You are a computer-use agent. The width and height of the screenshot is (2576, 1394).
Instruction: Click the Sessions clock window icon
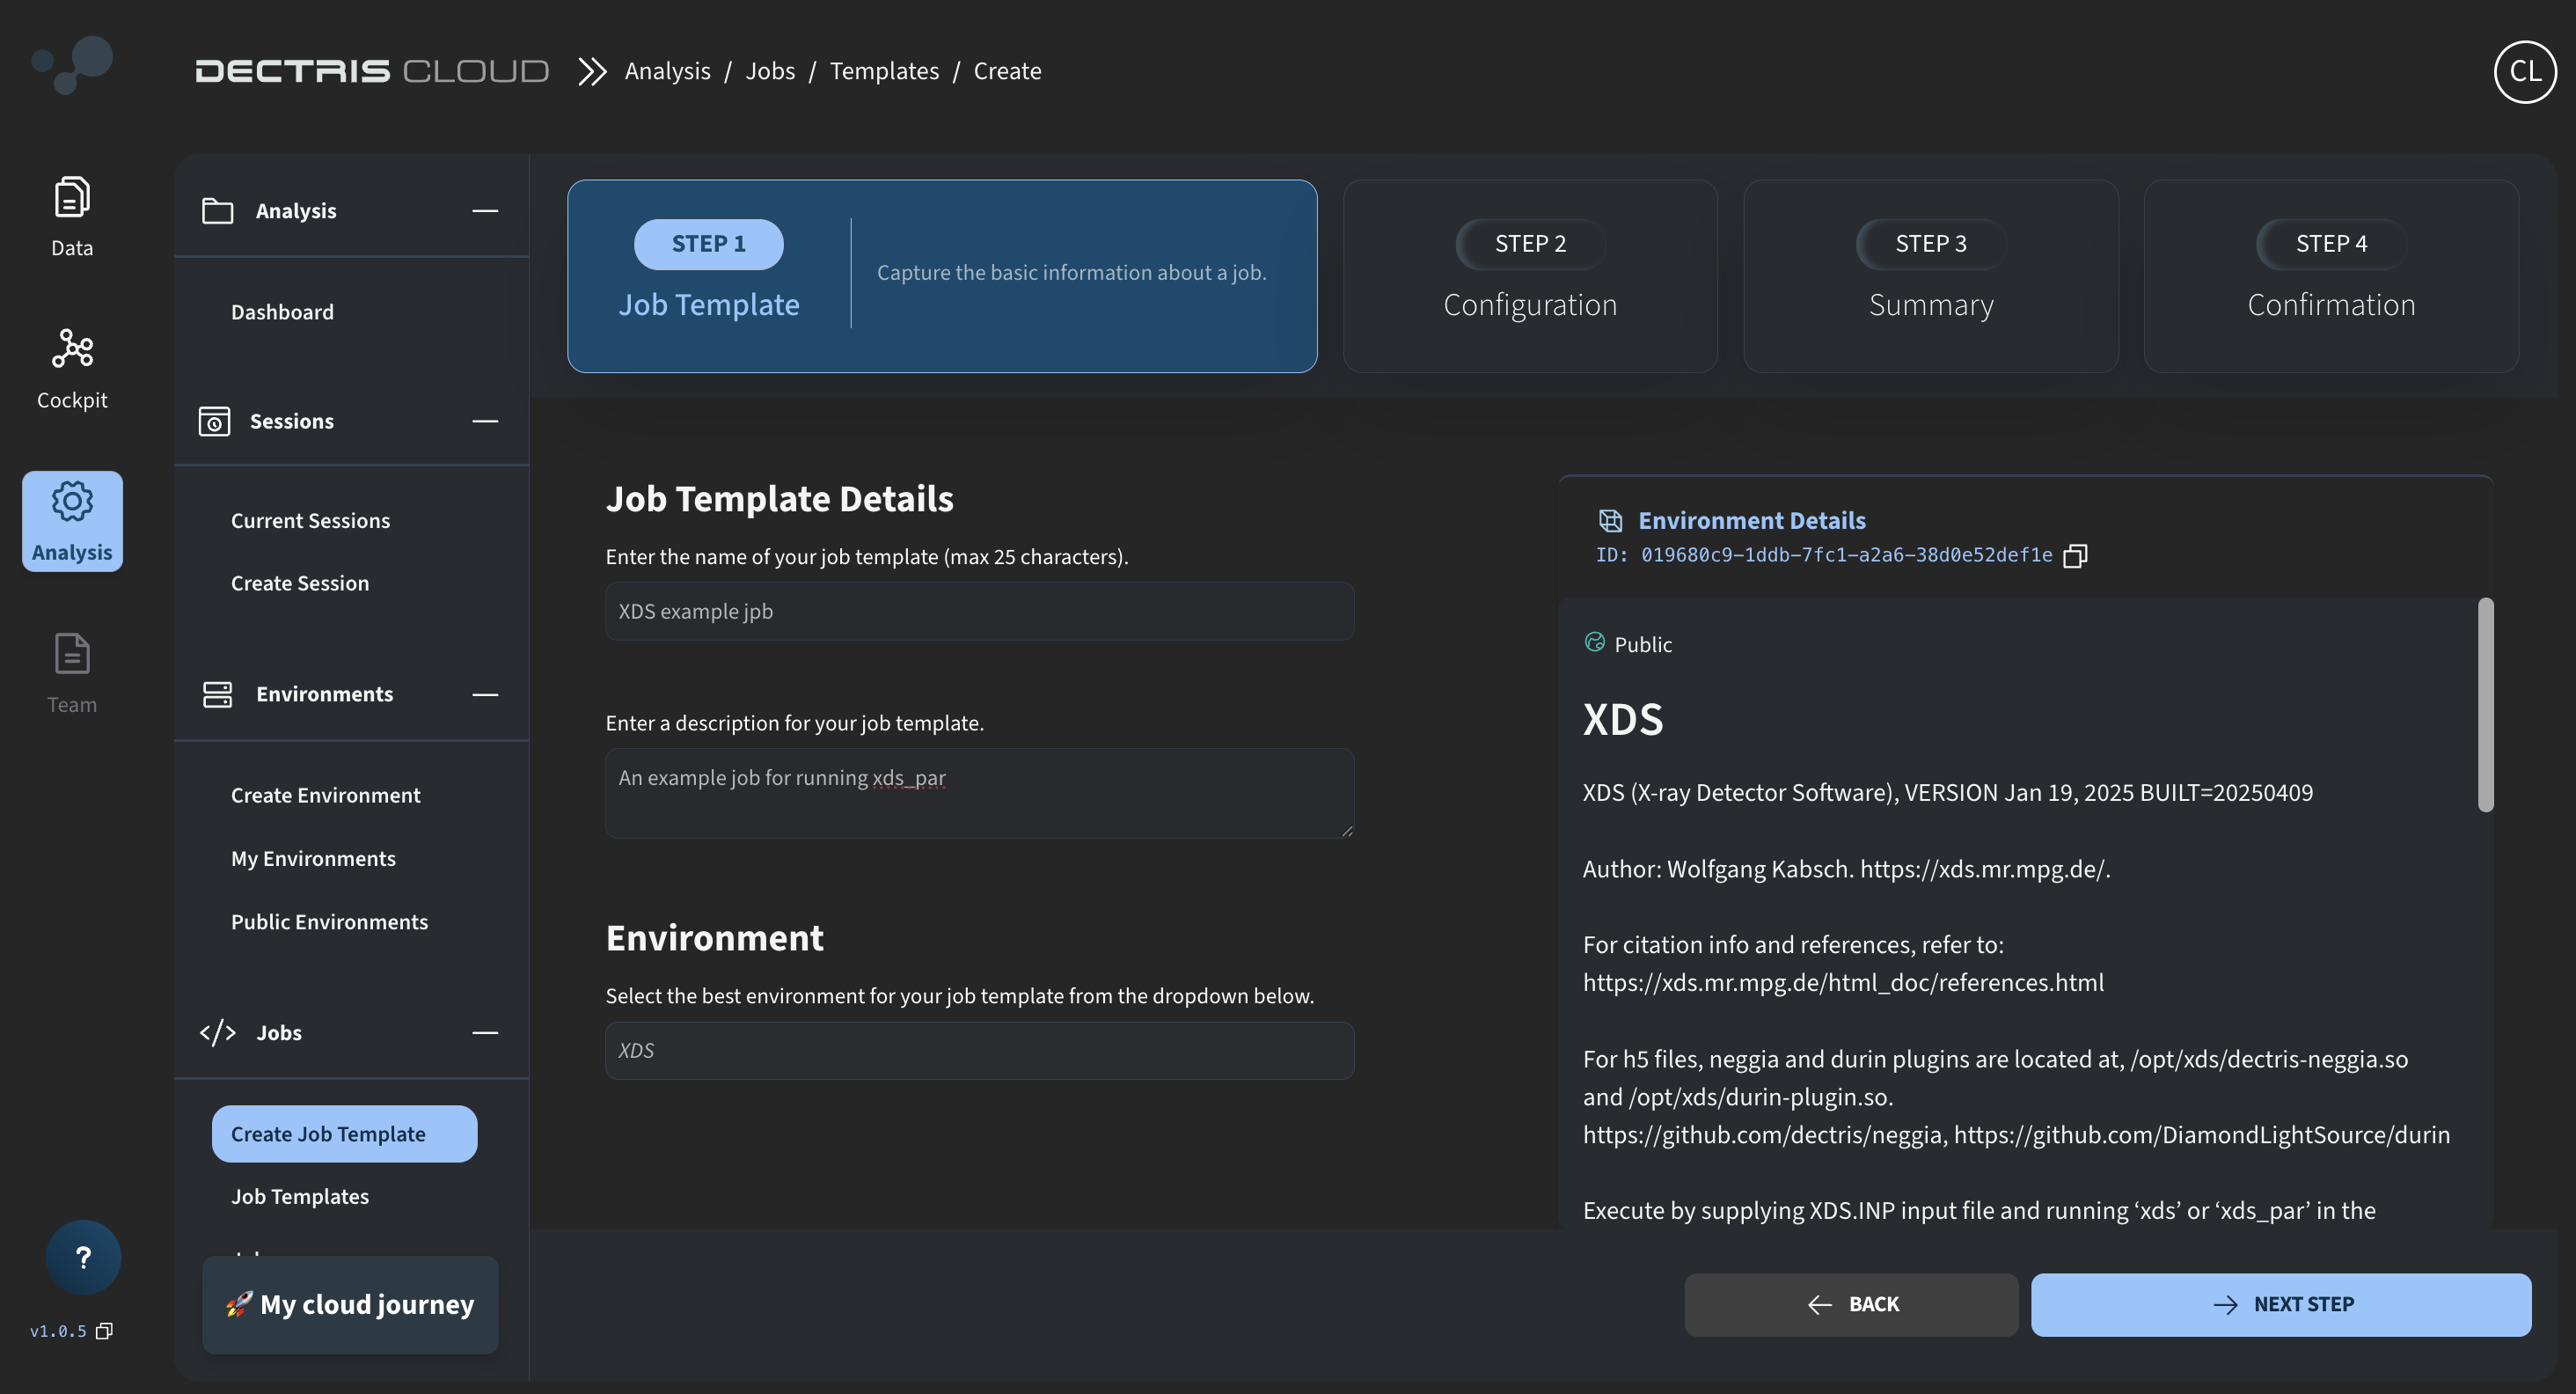coord(214,421)
